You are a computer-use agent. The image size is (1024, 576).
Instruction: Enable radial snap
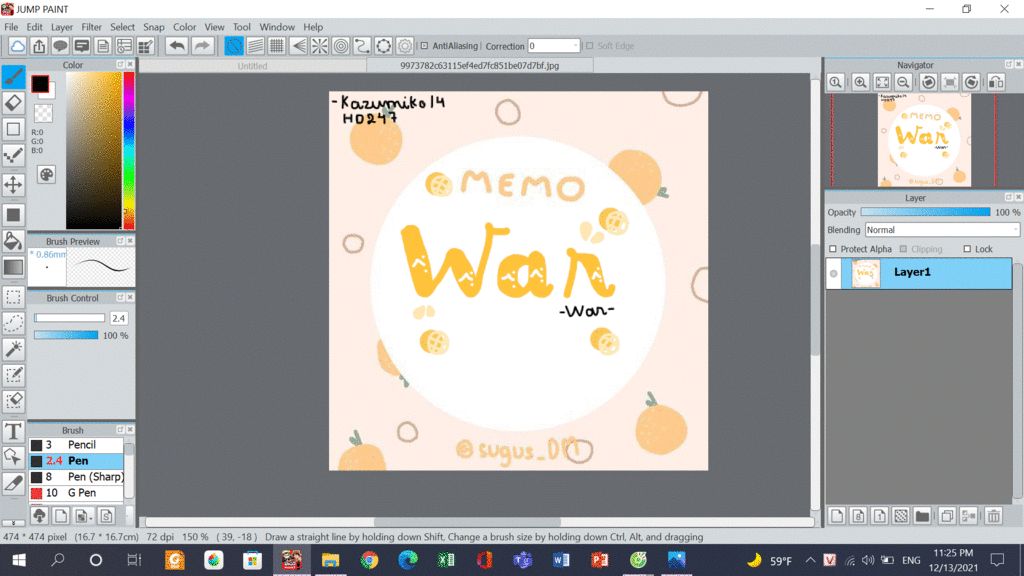(x=319, y=46)
